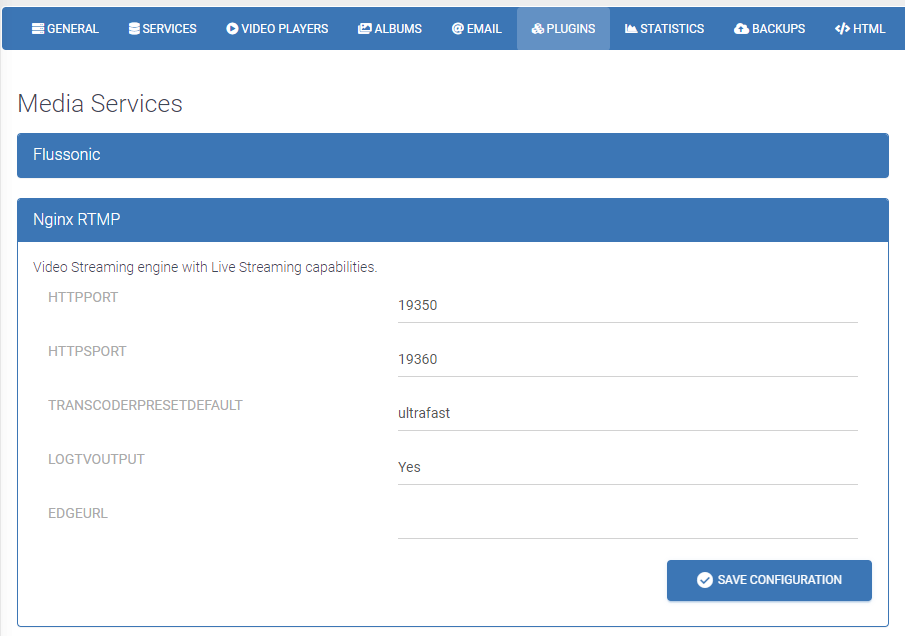Expand the Flussonic panel header
Screen dimensions: 905x636
[x=453, y=155]
